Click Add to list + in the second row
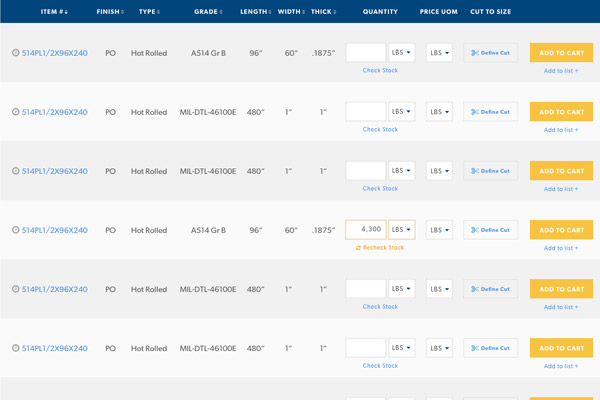Image resolution: width=600 pixels, height=400 pixels. click(x=561, y=130)
